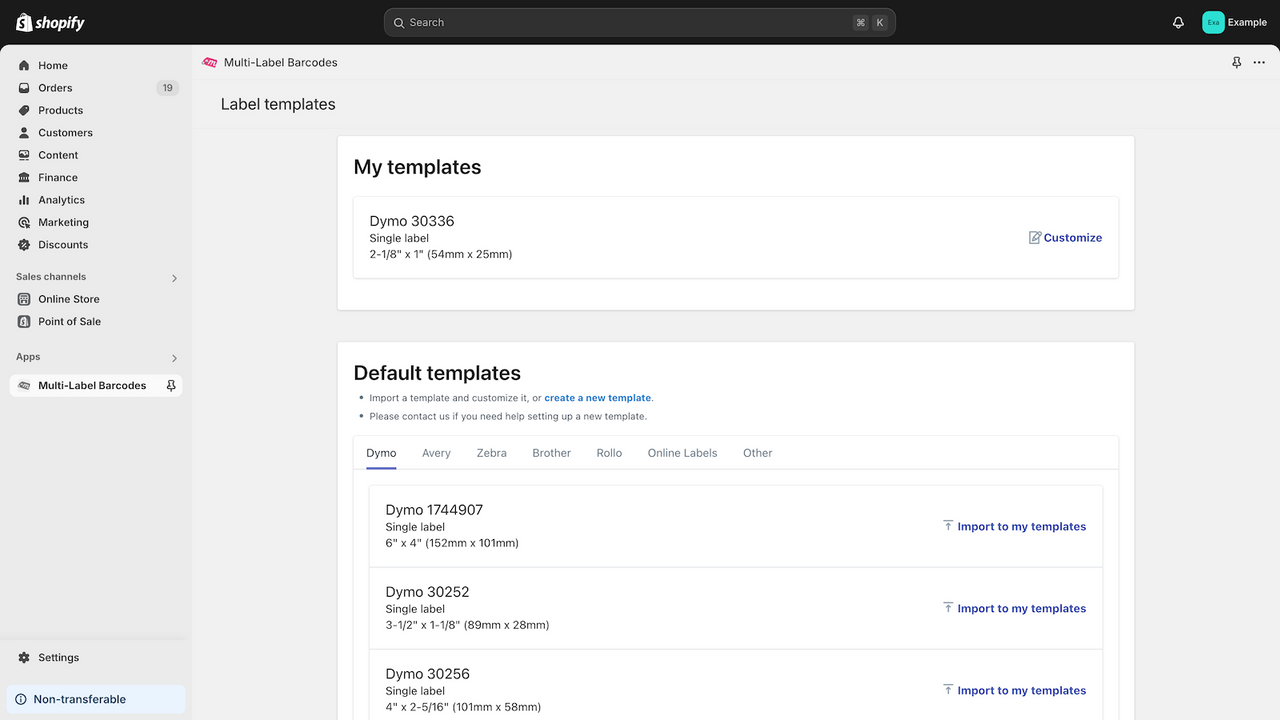
Task: Click the Orders count badge 19
Action: click(x=167, y=88)
